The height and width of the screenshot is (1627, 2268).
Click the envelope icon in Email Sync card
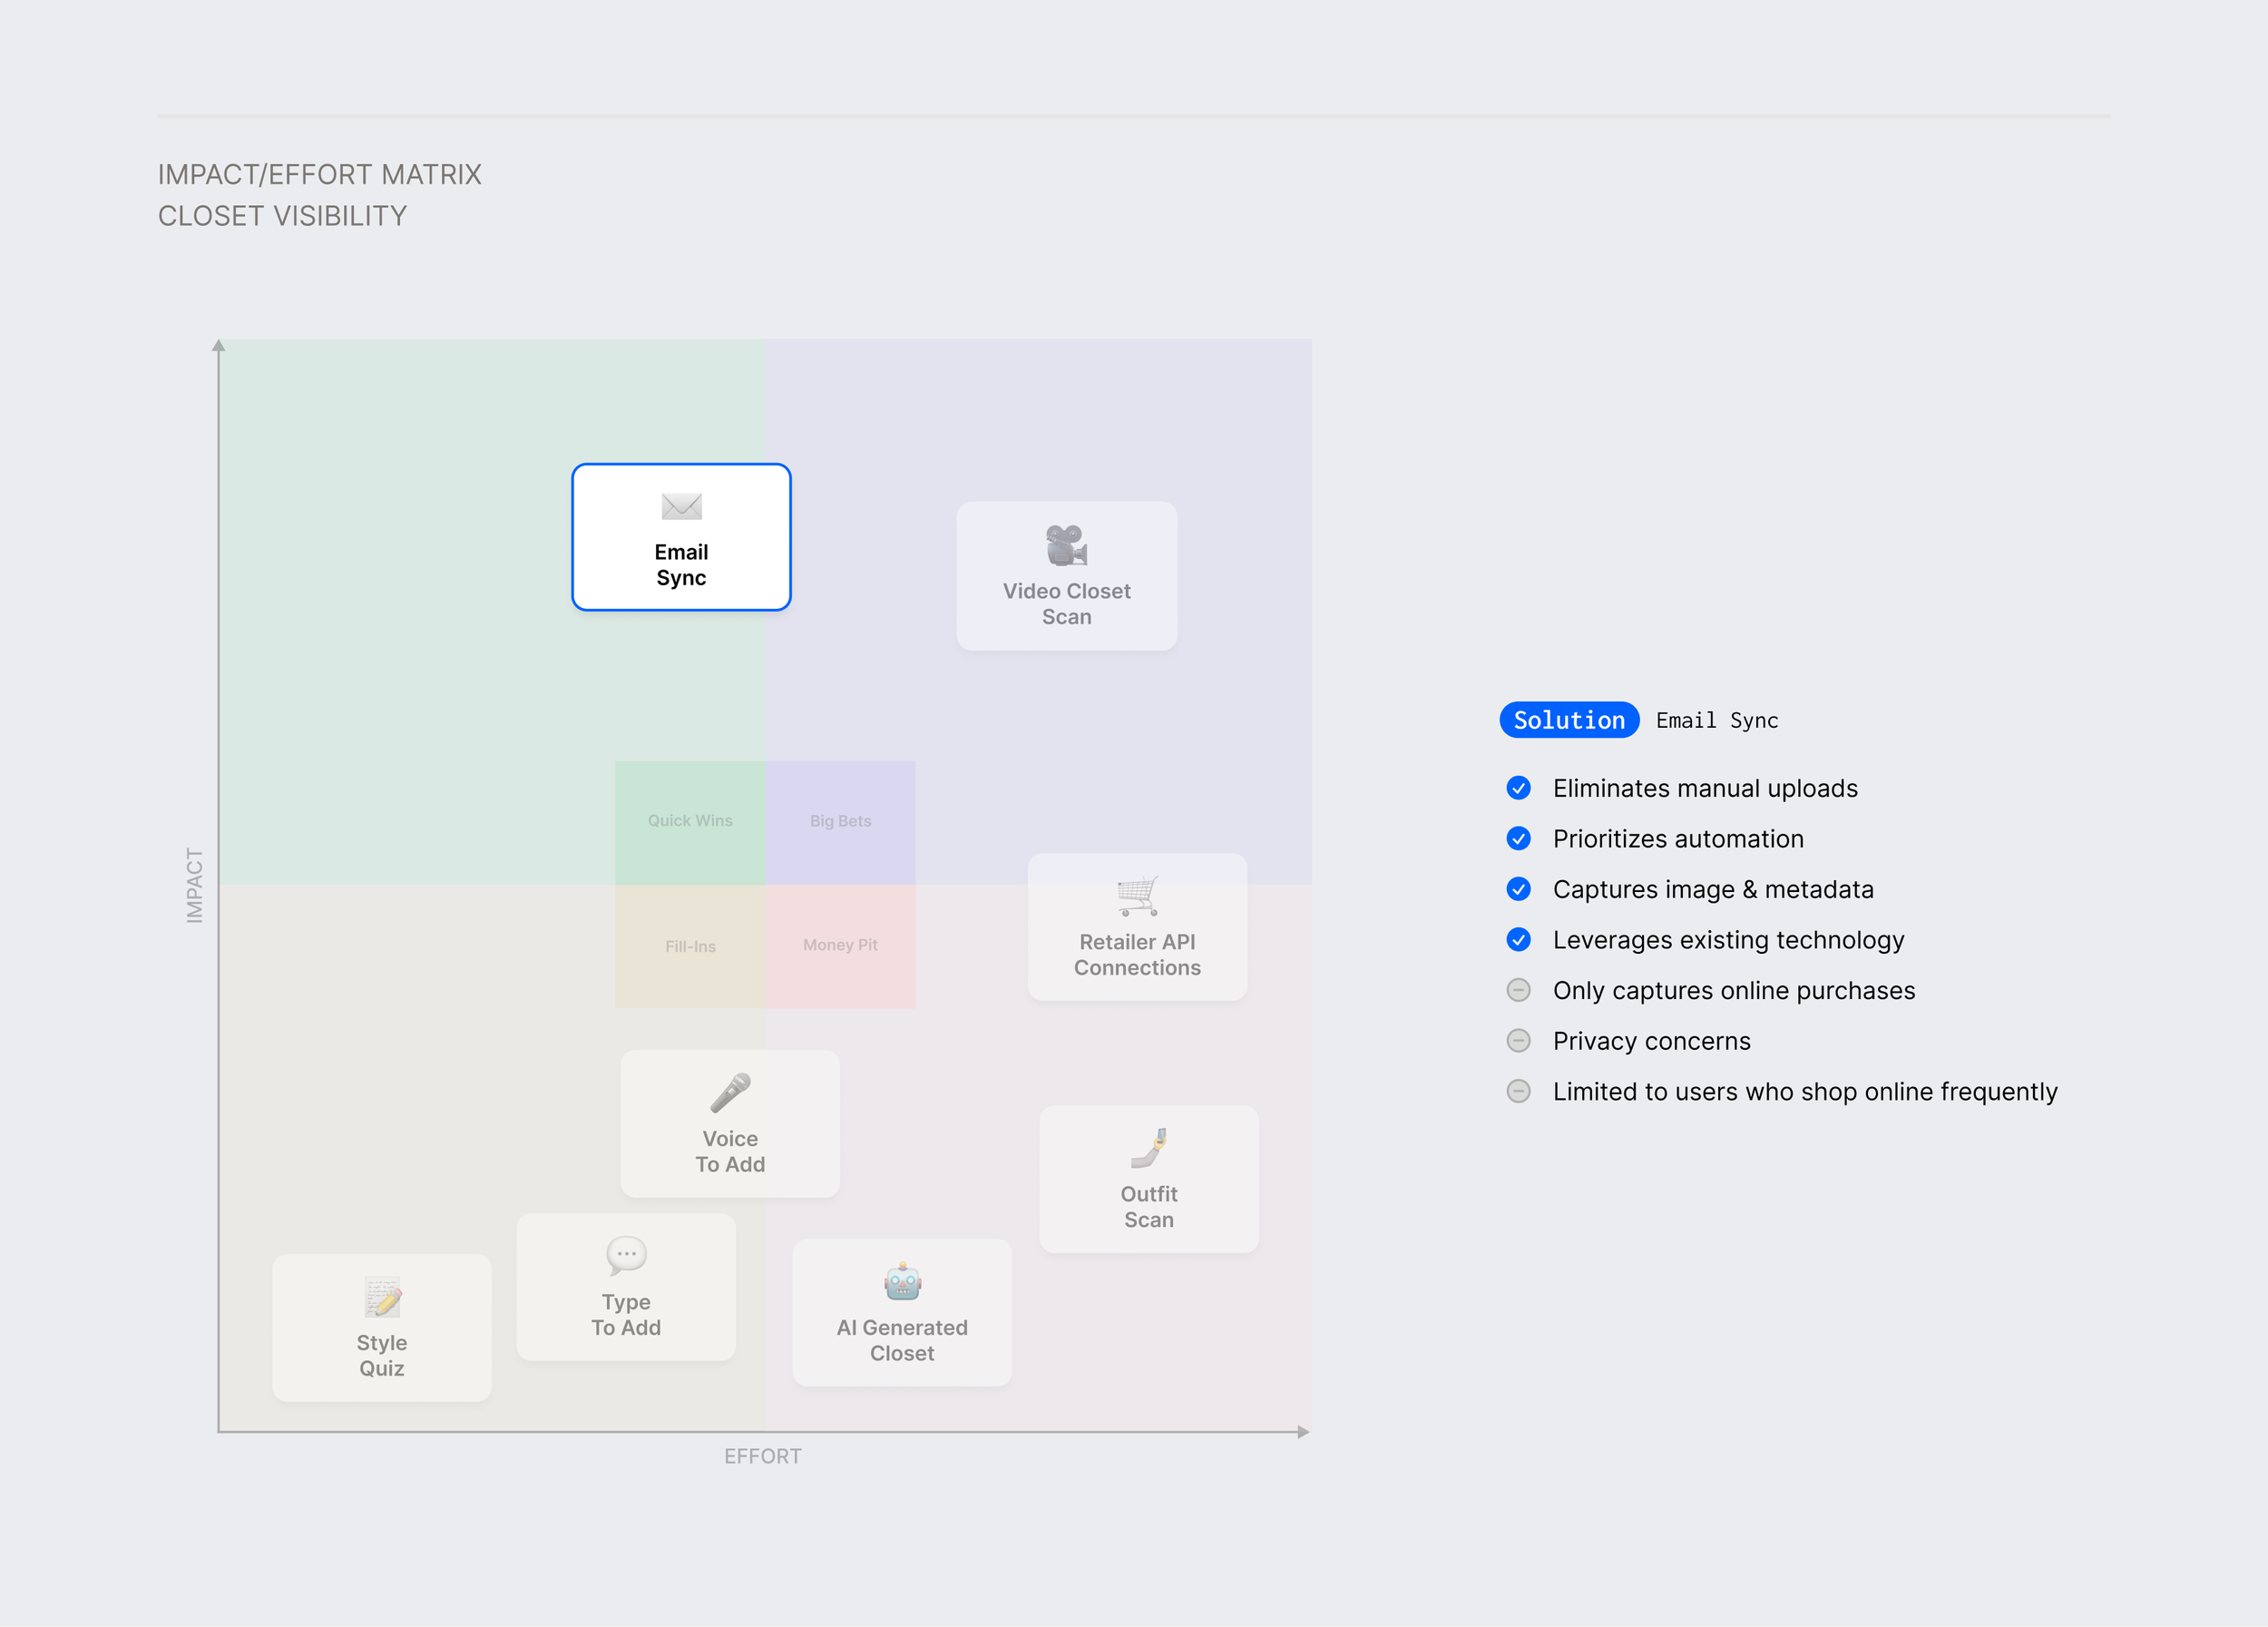(681, 507)
